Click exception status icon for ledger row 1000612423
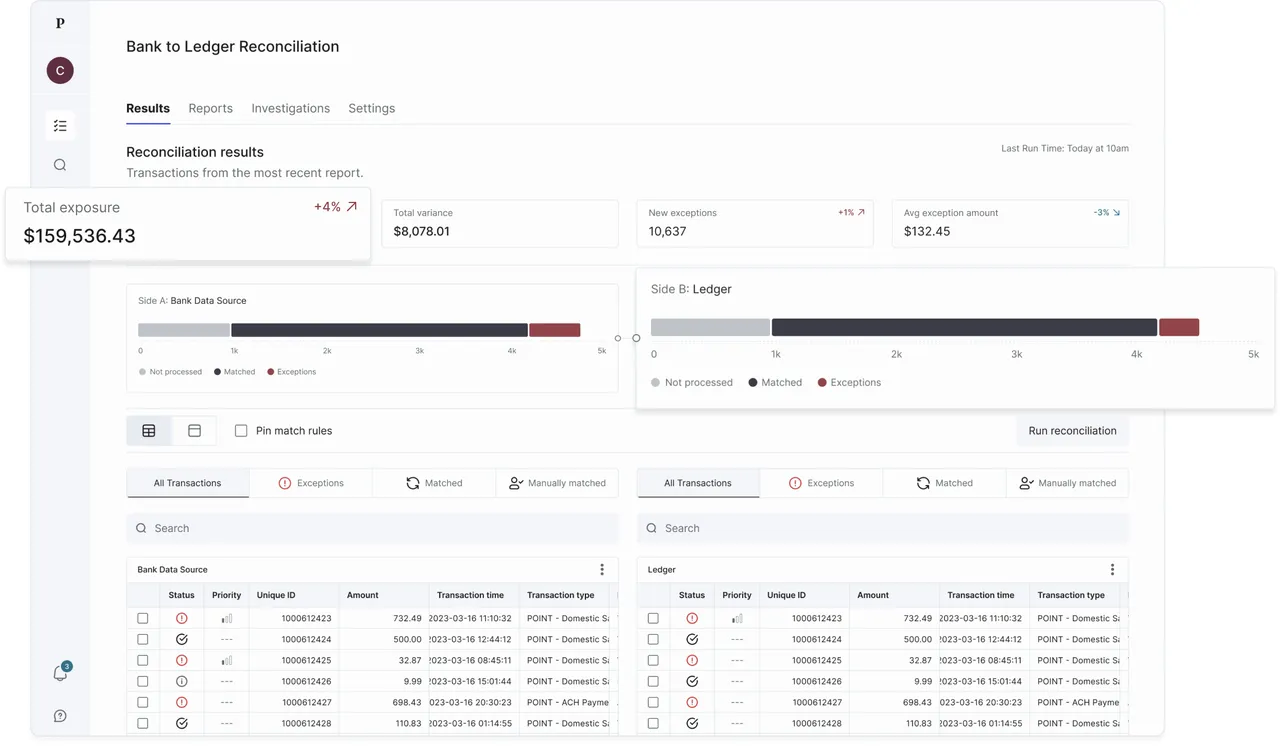Viewport: 1280px width, 746px height. pyautogui.click(x=692, y=619)
